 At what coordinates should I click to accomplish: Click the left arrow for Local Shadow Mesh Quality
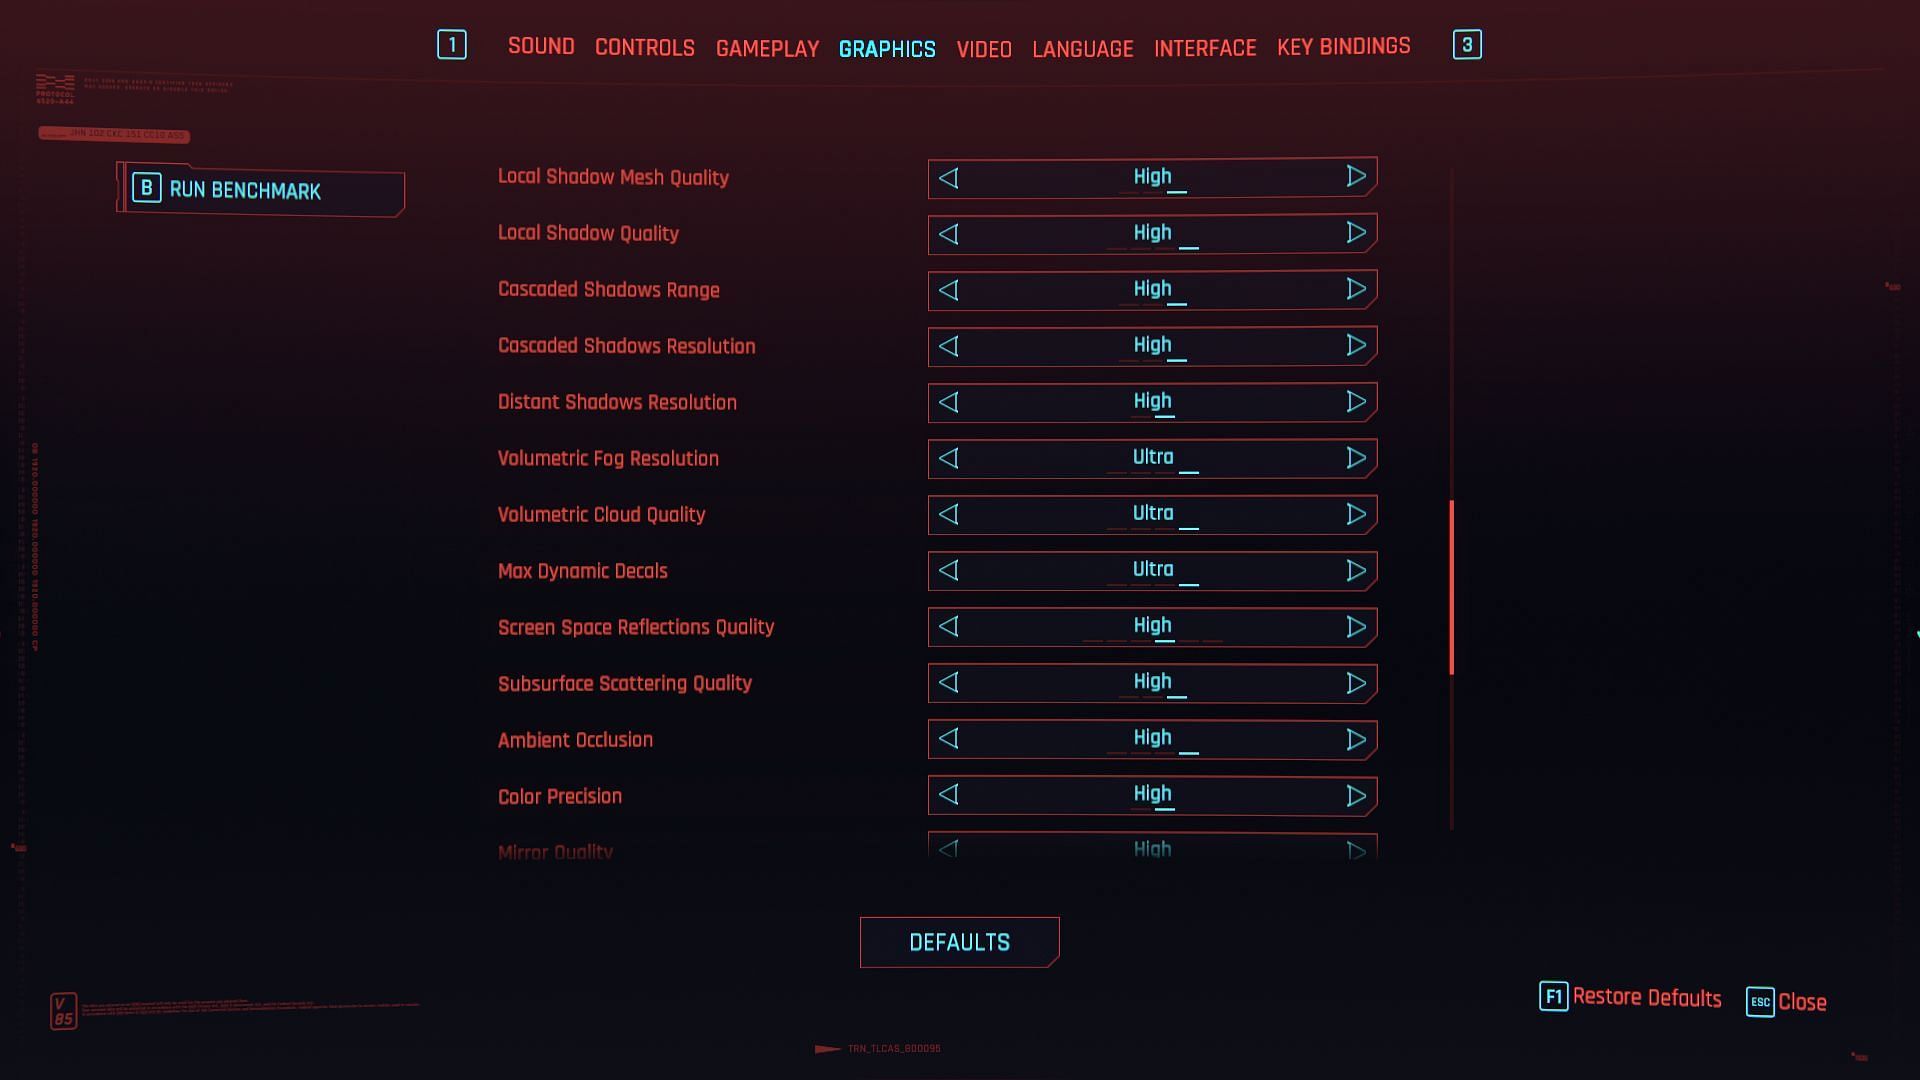coord(949,177)
